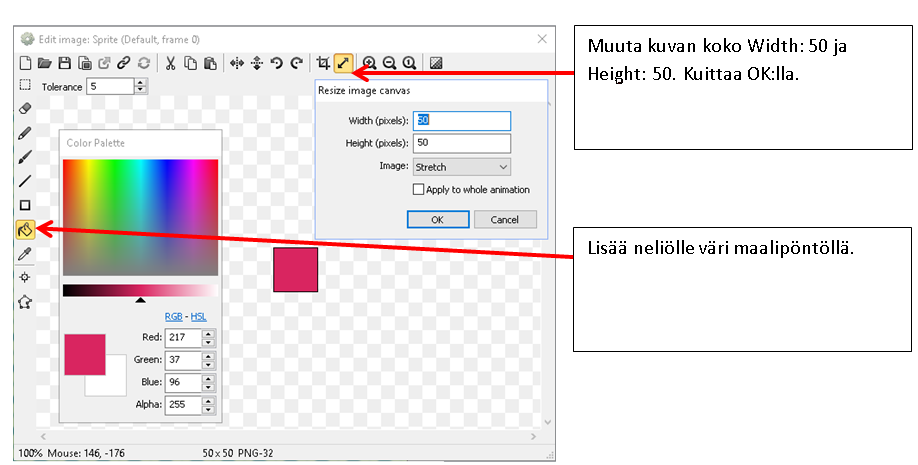Click the primary pink color swatch
Image resolution: width=918 pixels, height=465 pixels.
(x=84, y=354)
